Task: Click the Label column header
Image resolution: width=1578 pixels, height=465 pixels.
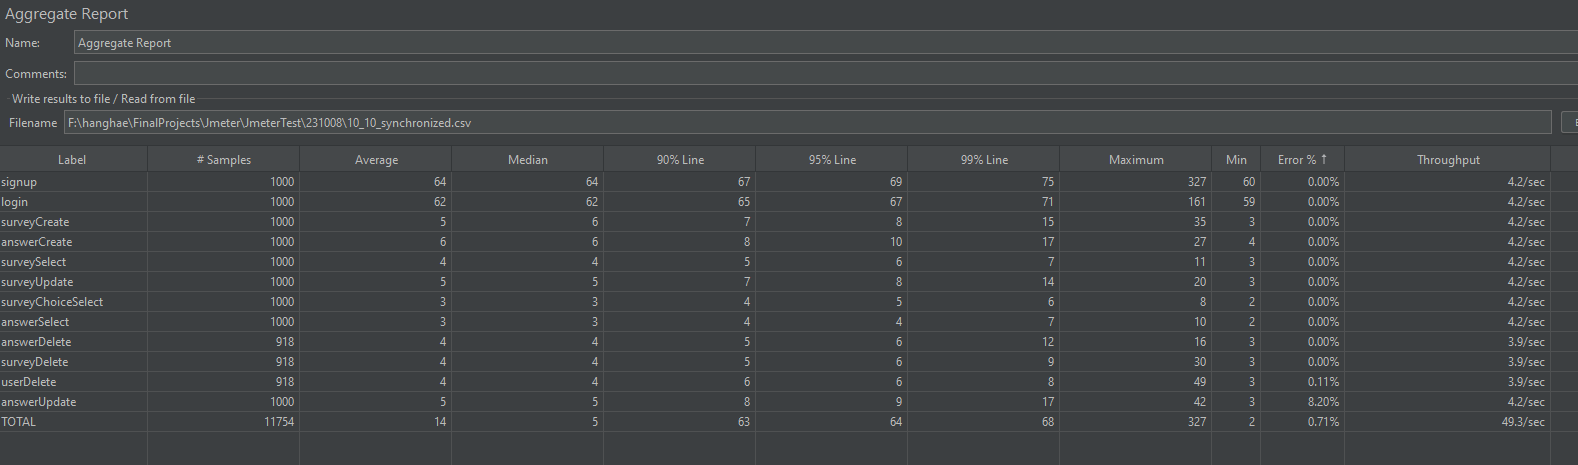Action: 73,159
